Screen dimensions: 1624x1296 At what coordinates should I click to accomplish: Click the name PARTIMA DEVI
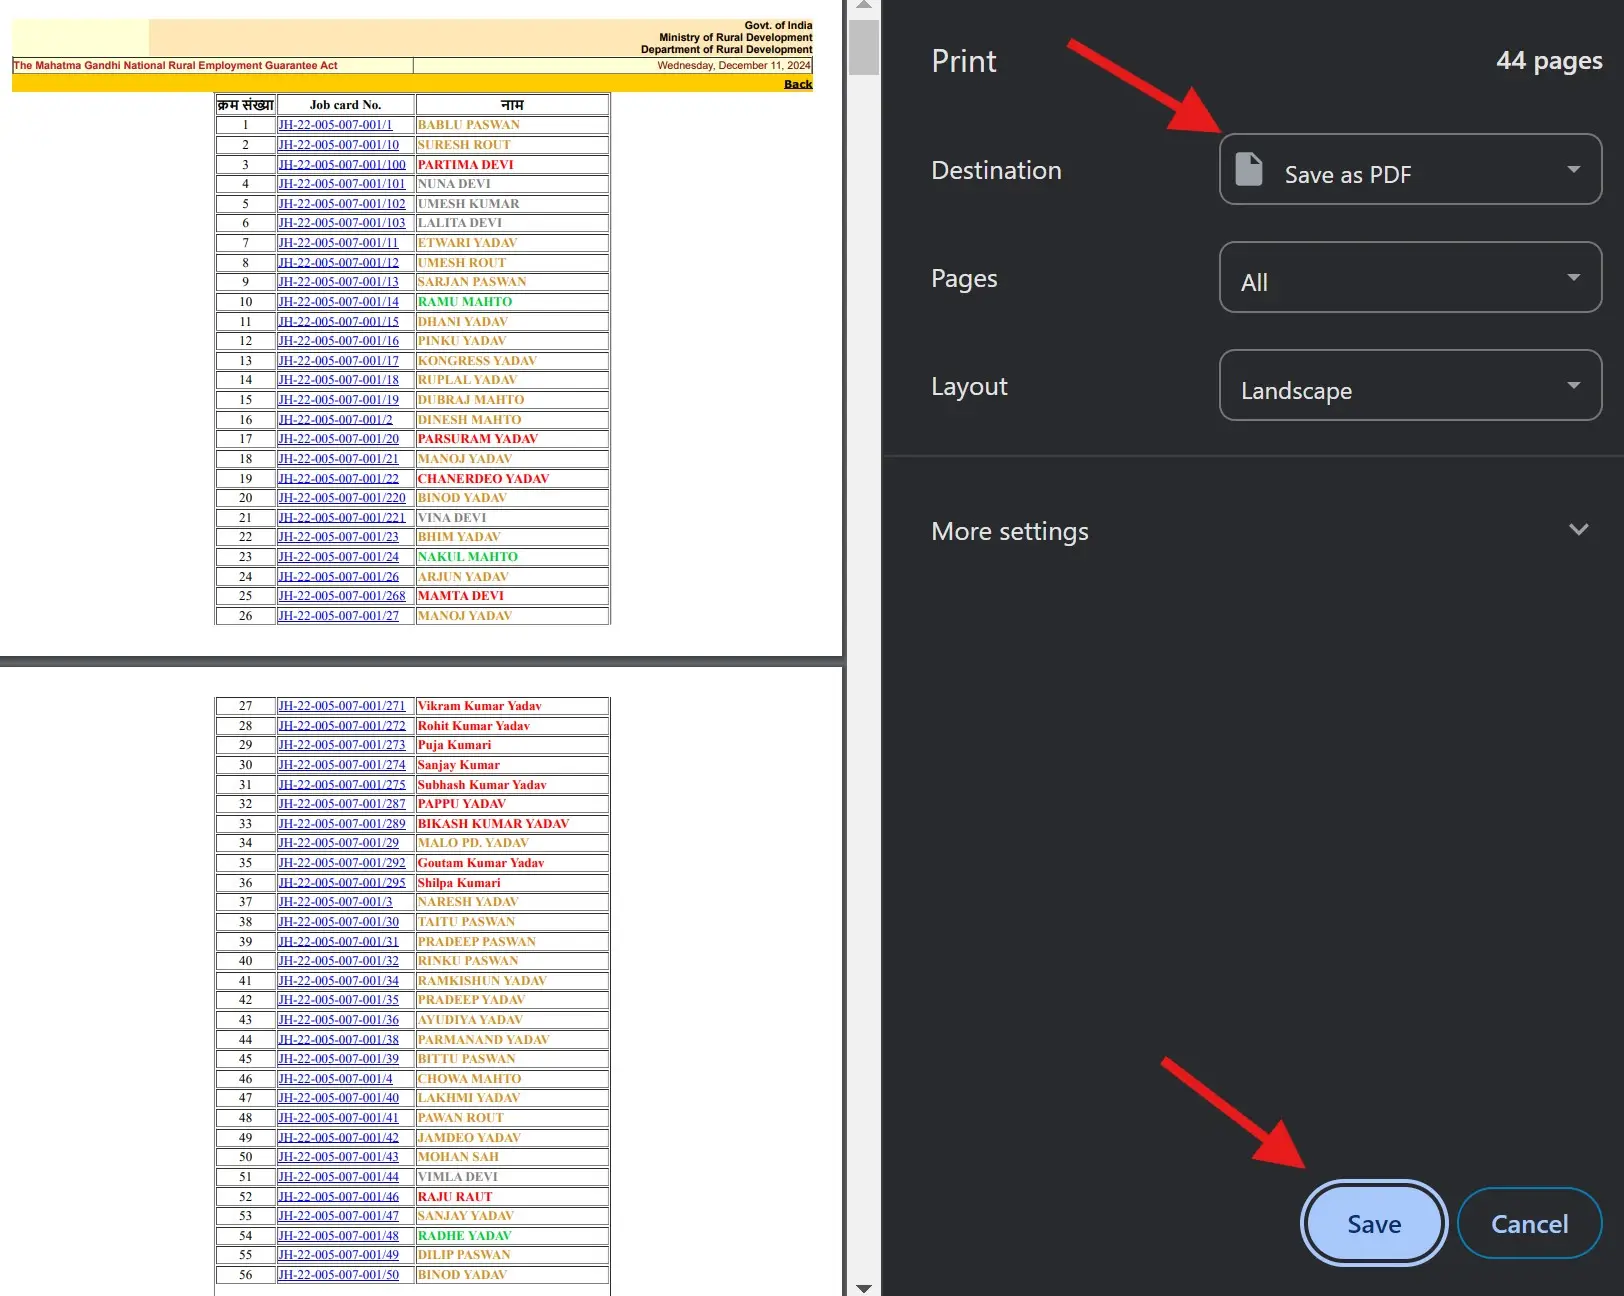(x=466, y=165)
